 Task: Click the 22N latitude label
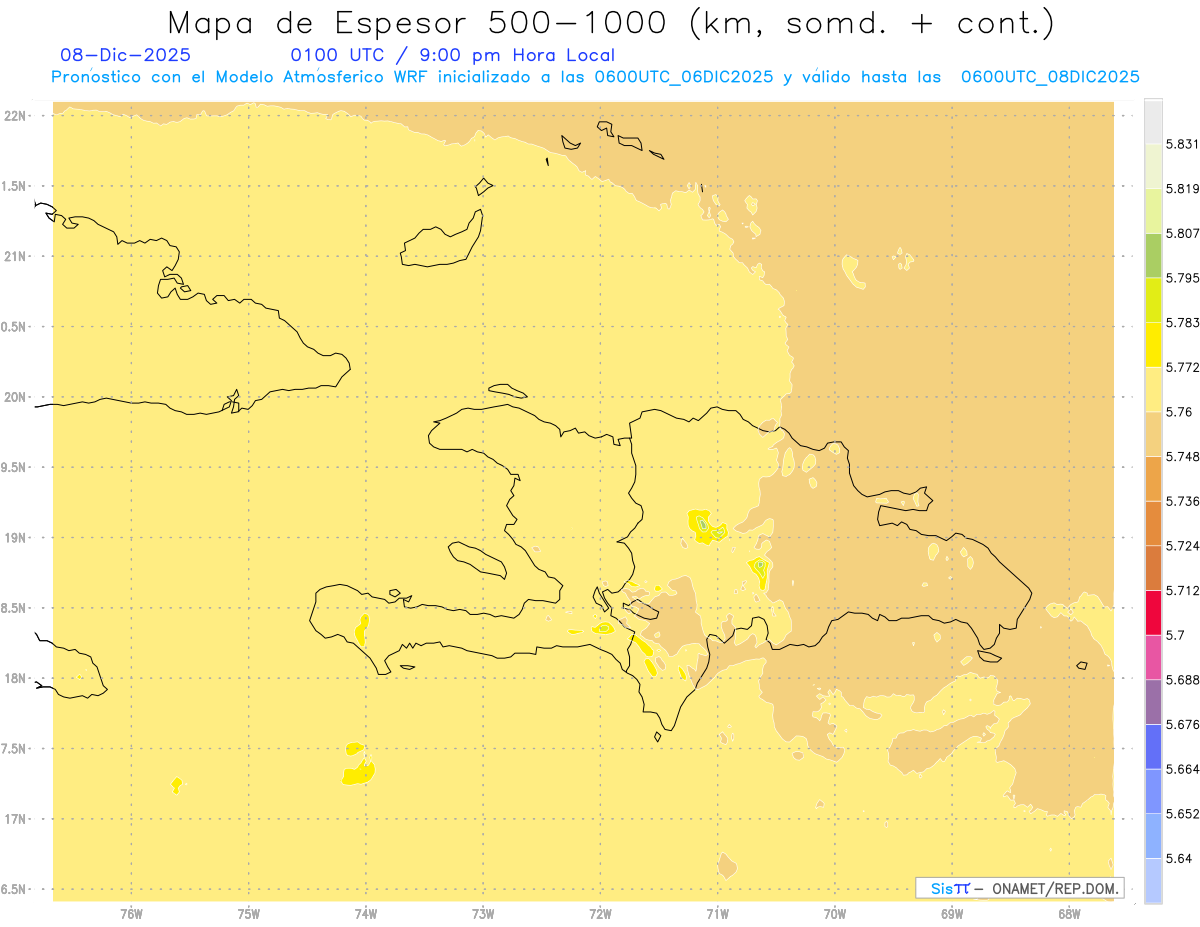coord(15,115)
